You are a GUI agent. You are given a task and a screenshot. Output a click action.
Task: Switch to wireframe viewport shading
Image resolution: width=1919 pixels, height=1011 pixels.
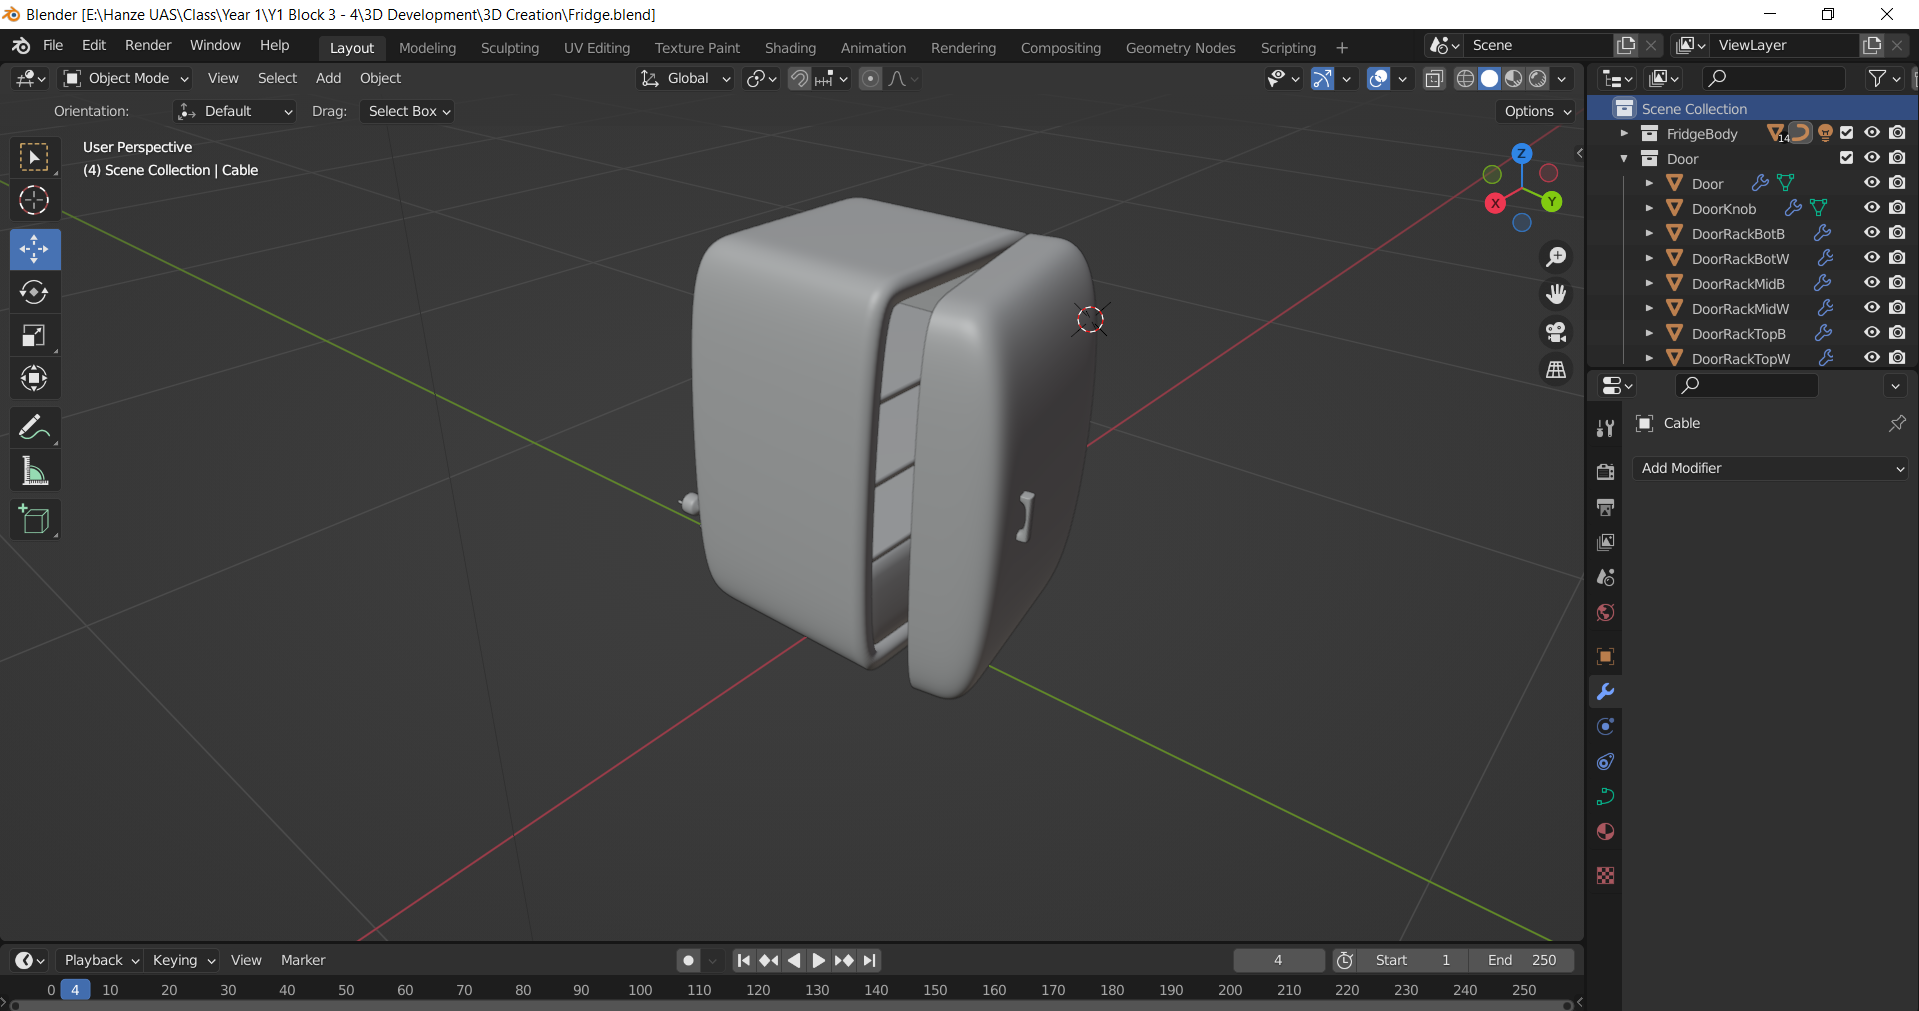(1465, 78)
